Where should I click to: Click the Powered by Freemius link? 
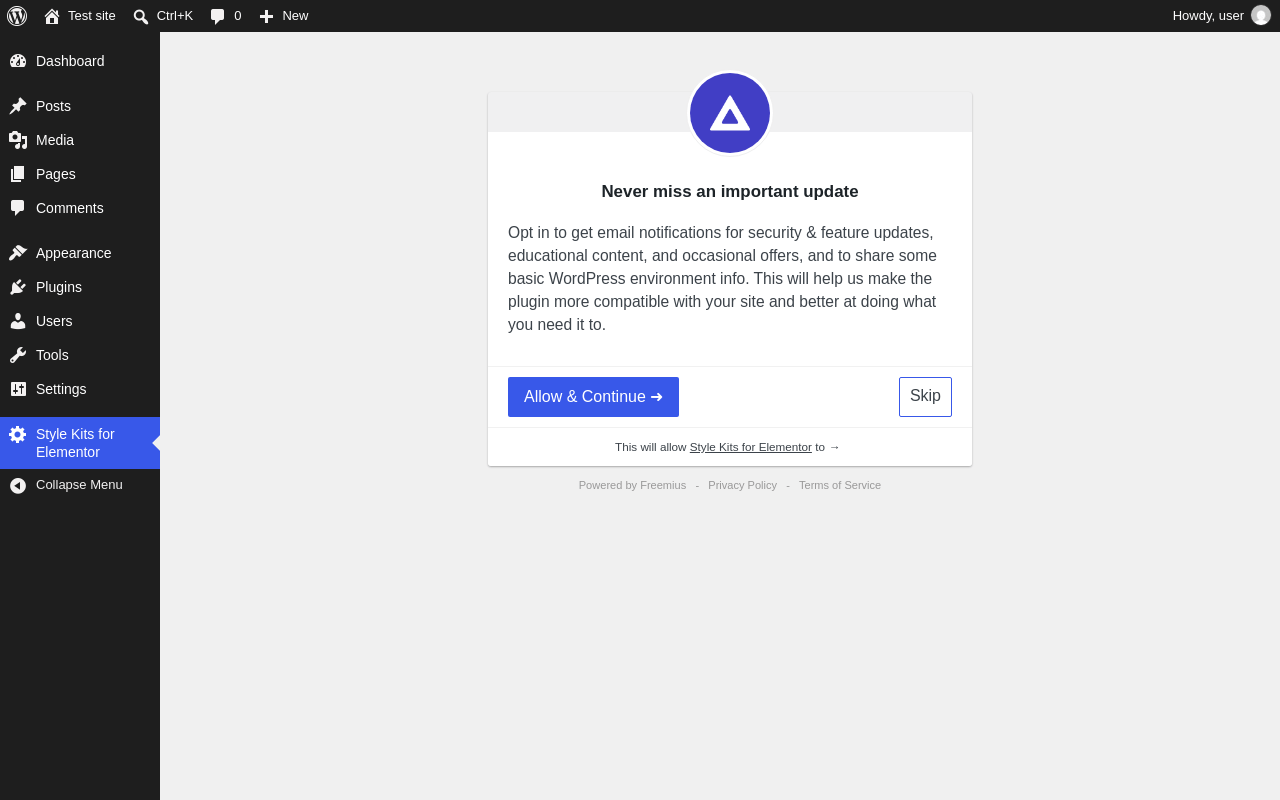[632, 485]
